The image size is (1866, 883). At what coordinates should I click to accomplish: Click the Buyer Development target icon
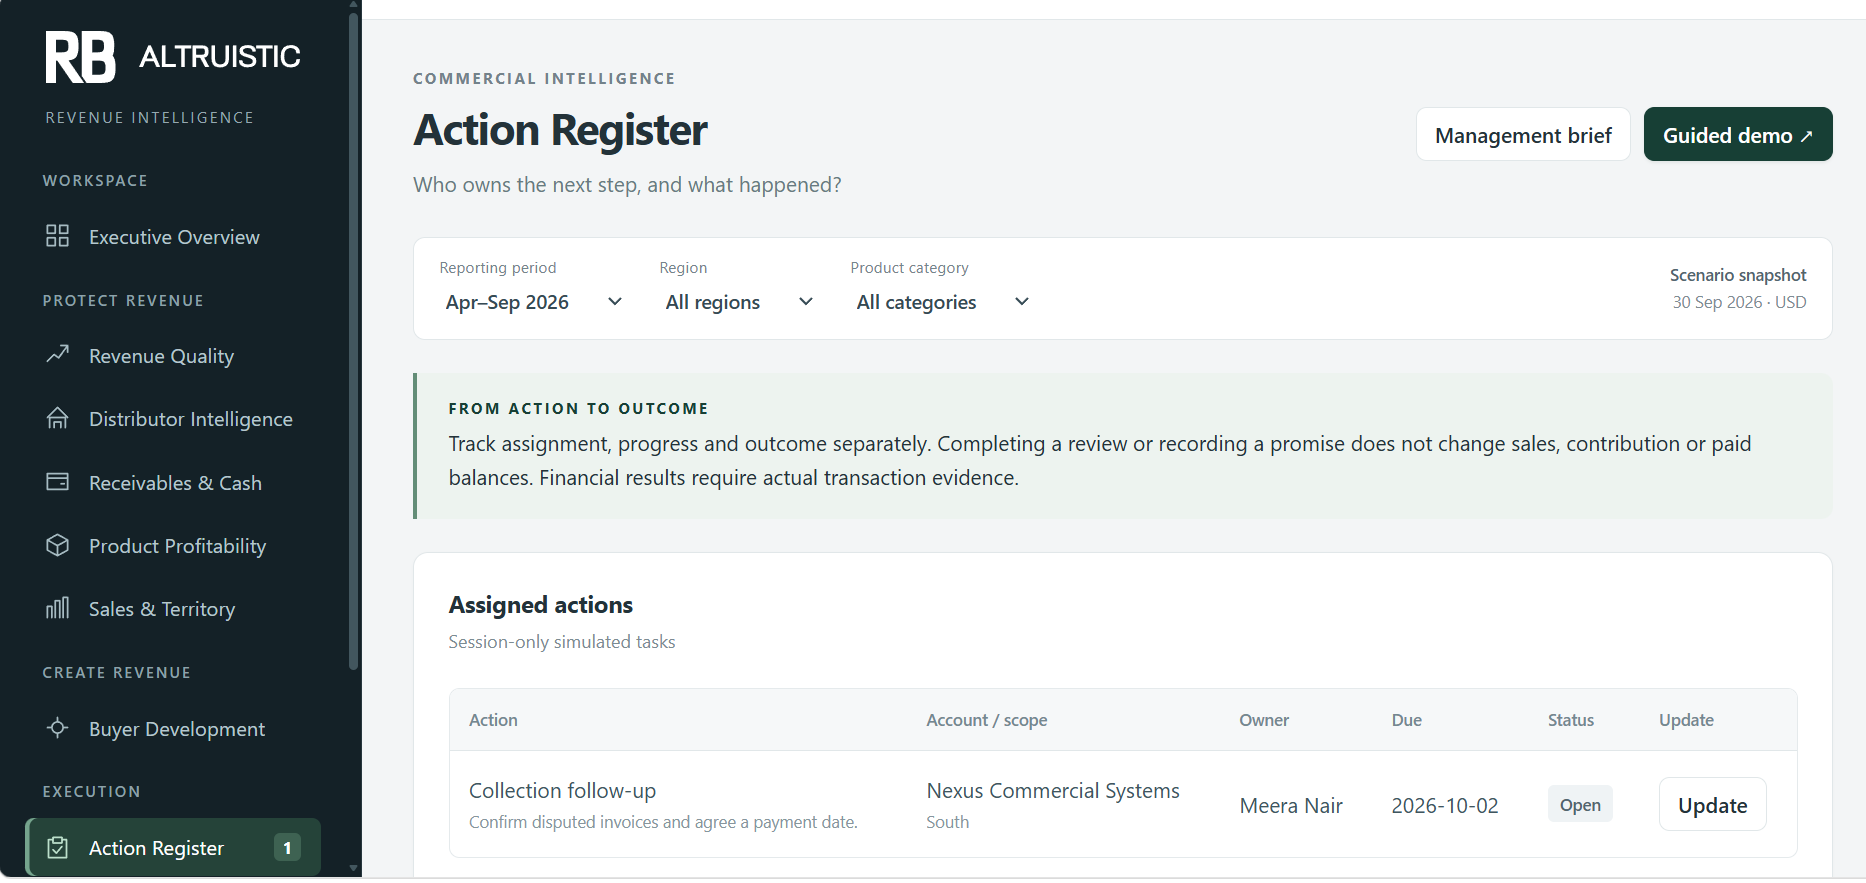(58, 728)
